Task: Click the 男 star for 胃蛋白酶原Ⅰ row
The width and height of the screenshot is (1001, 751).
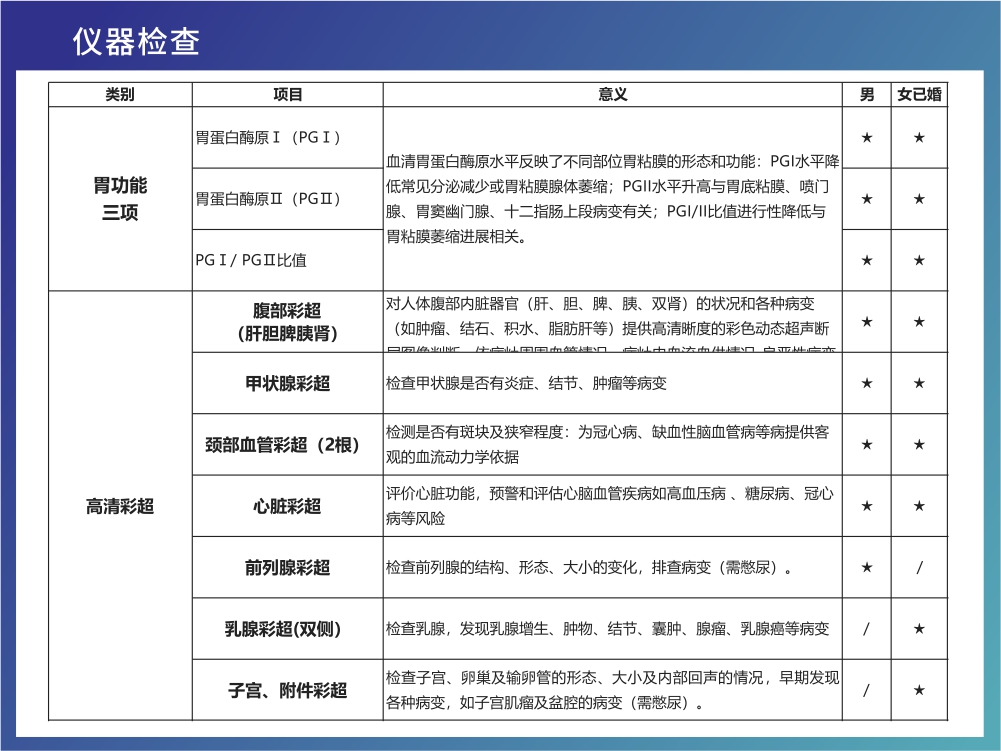Action: point(866,137)
